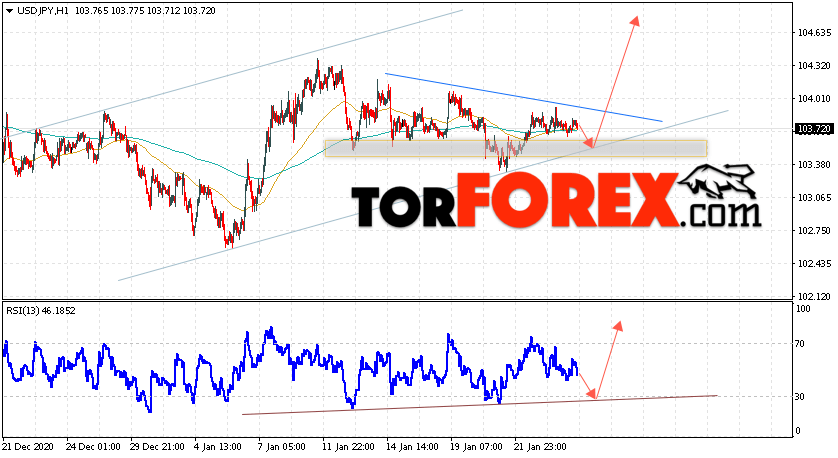Select the 14 Jan 14:00 time label

[x=412, y=447]
